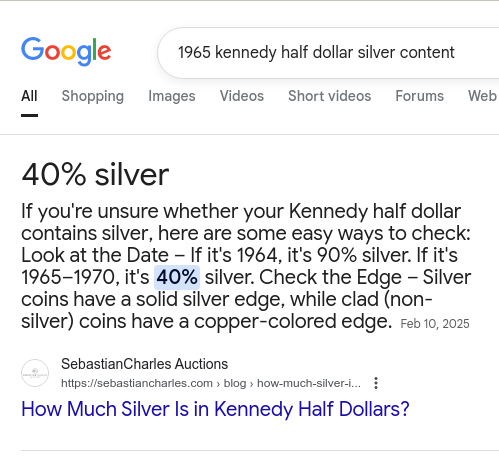499x462 pixels.
Task: Go to the Videos tab
Action: click(242, 96)
